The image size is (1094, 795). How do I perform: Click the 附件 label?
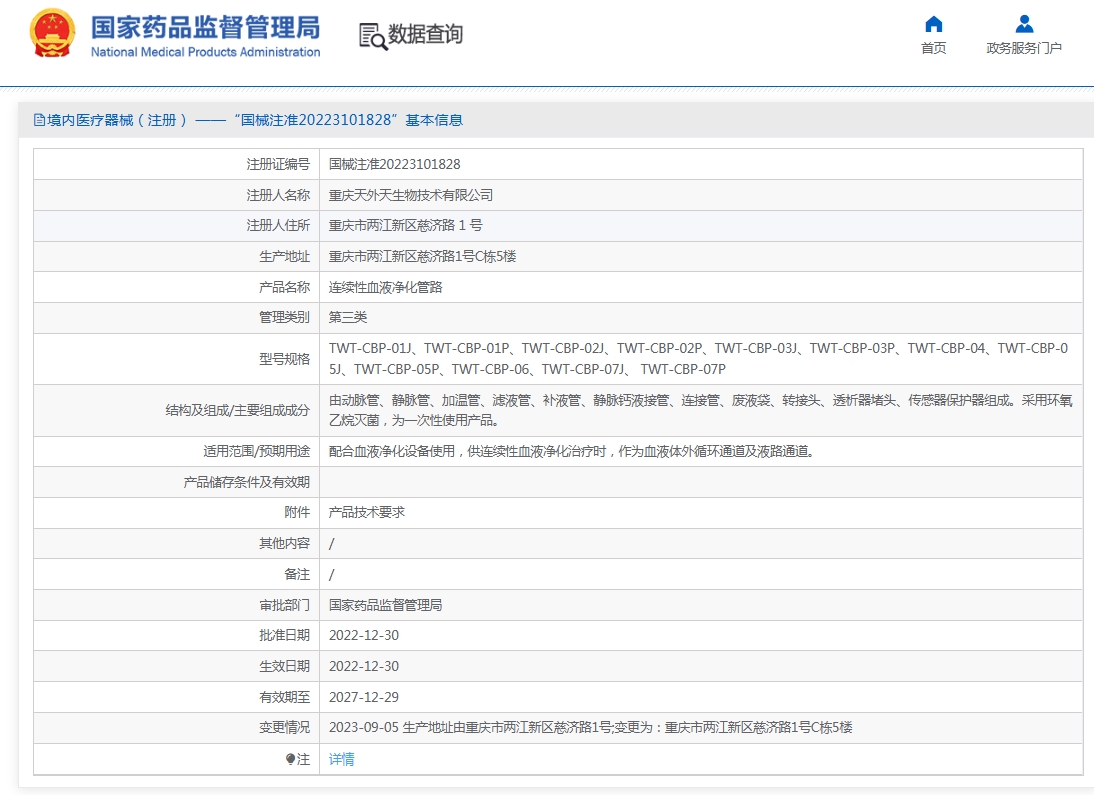click(297, 512)
